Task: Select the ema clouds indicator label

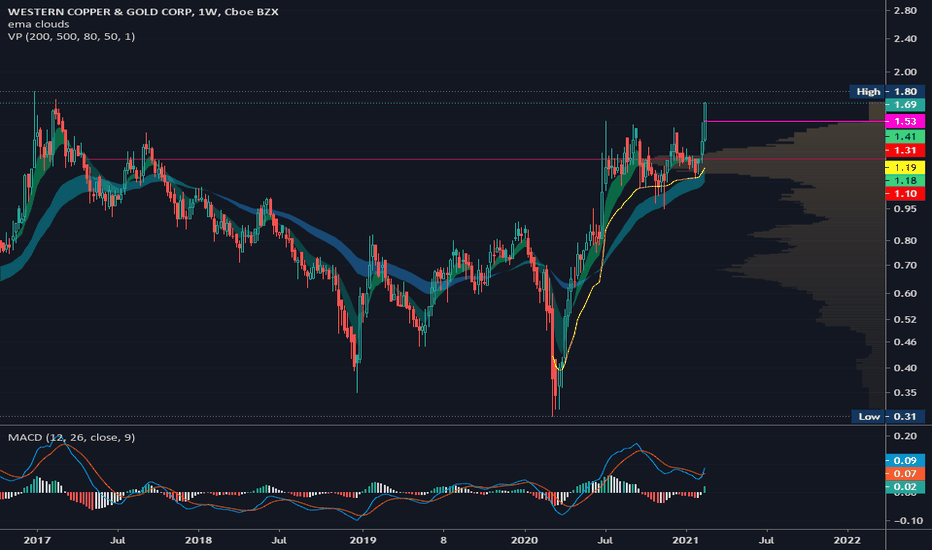Action: [39, 24]
